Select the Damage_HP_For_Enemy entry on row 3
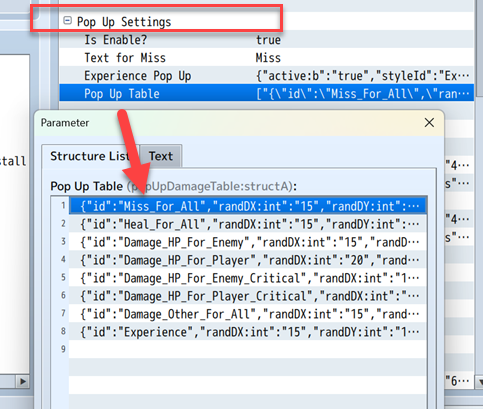 [x=248, y=242]
